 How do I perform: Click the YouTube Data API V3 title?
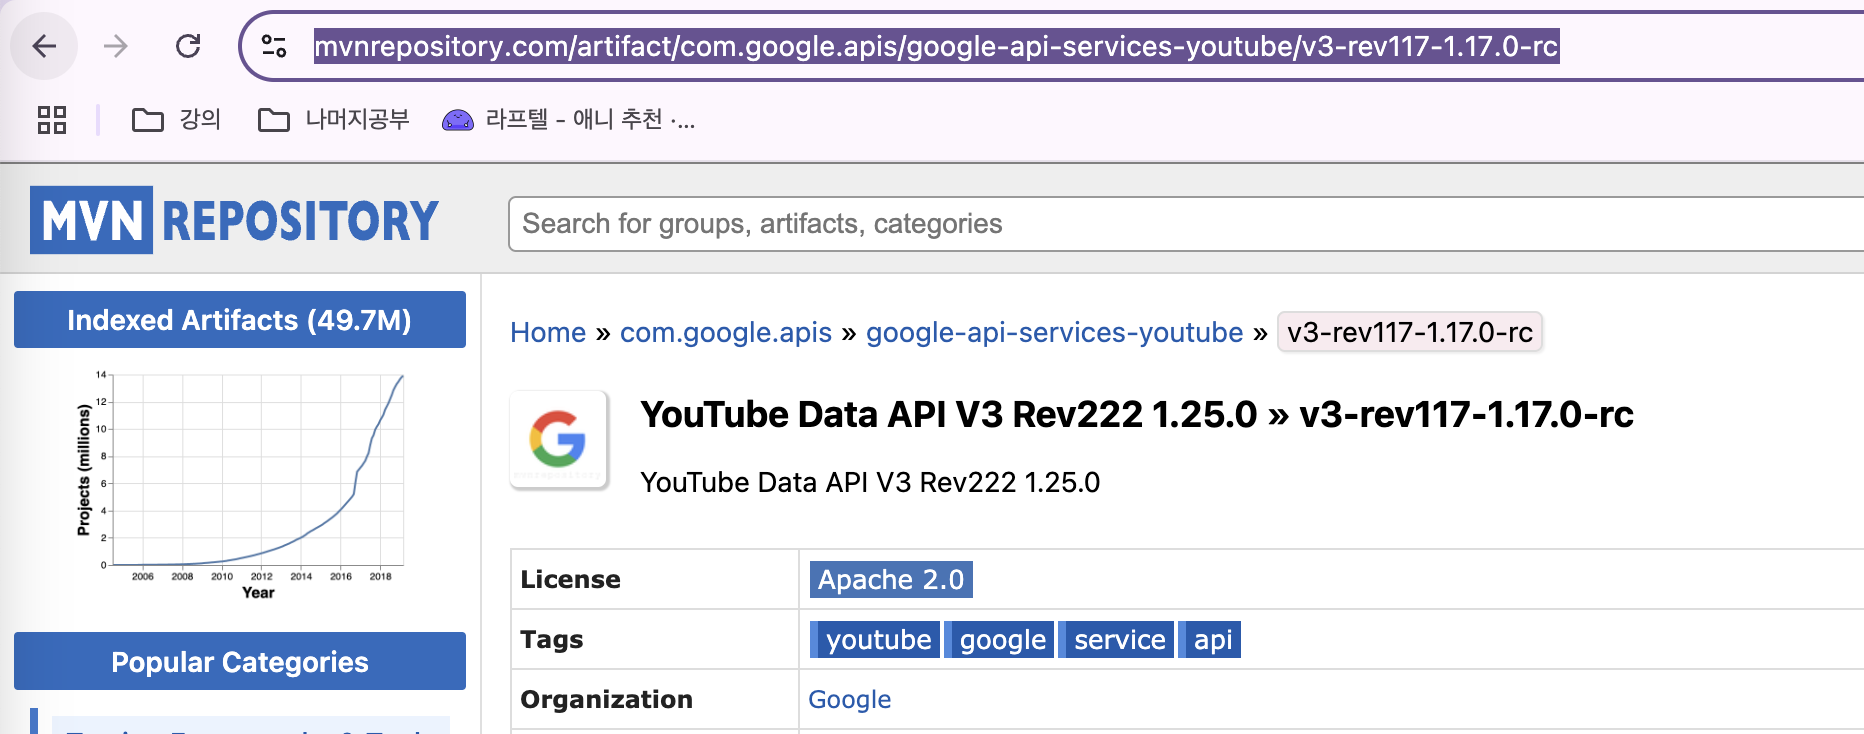[x=1137, y=414]
